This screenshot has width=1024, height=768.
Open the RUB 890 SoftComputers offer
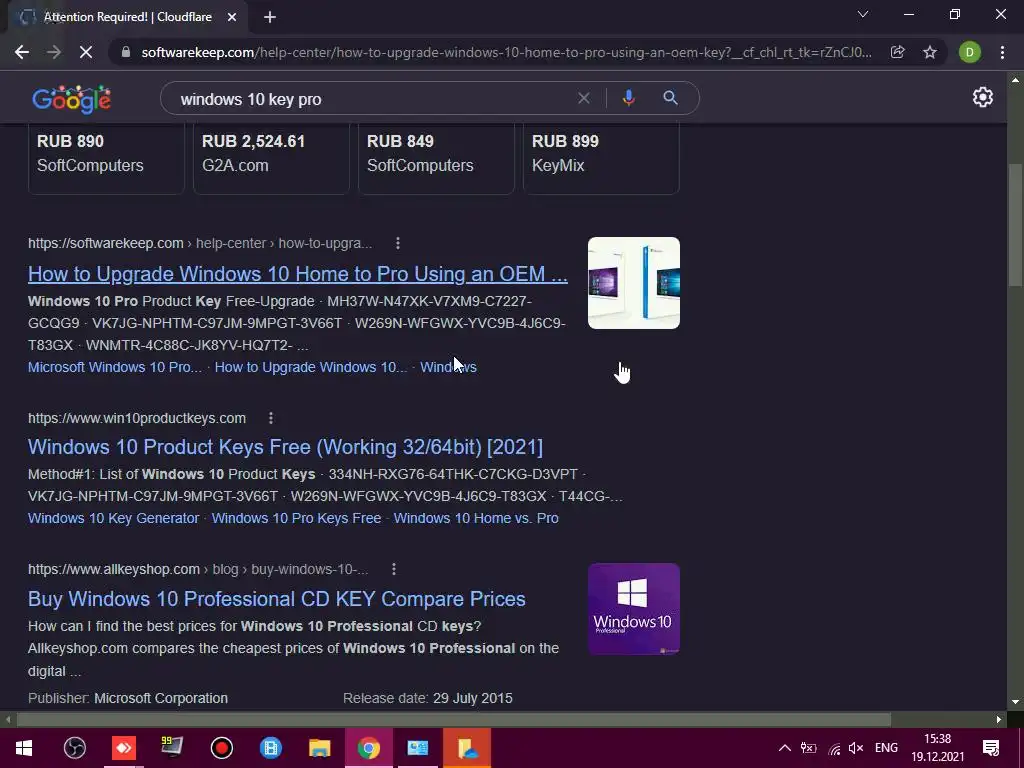106,158
